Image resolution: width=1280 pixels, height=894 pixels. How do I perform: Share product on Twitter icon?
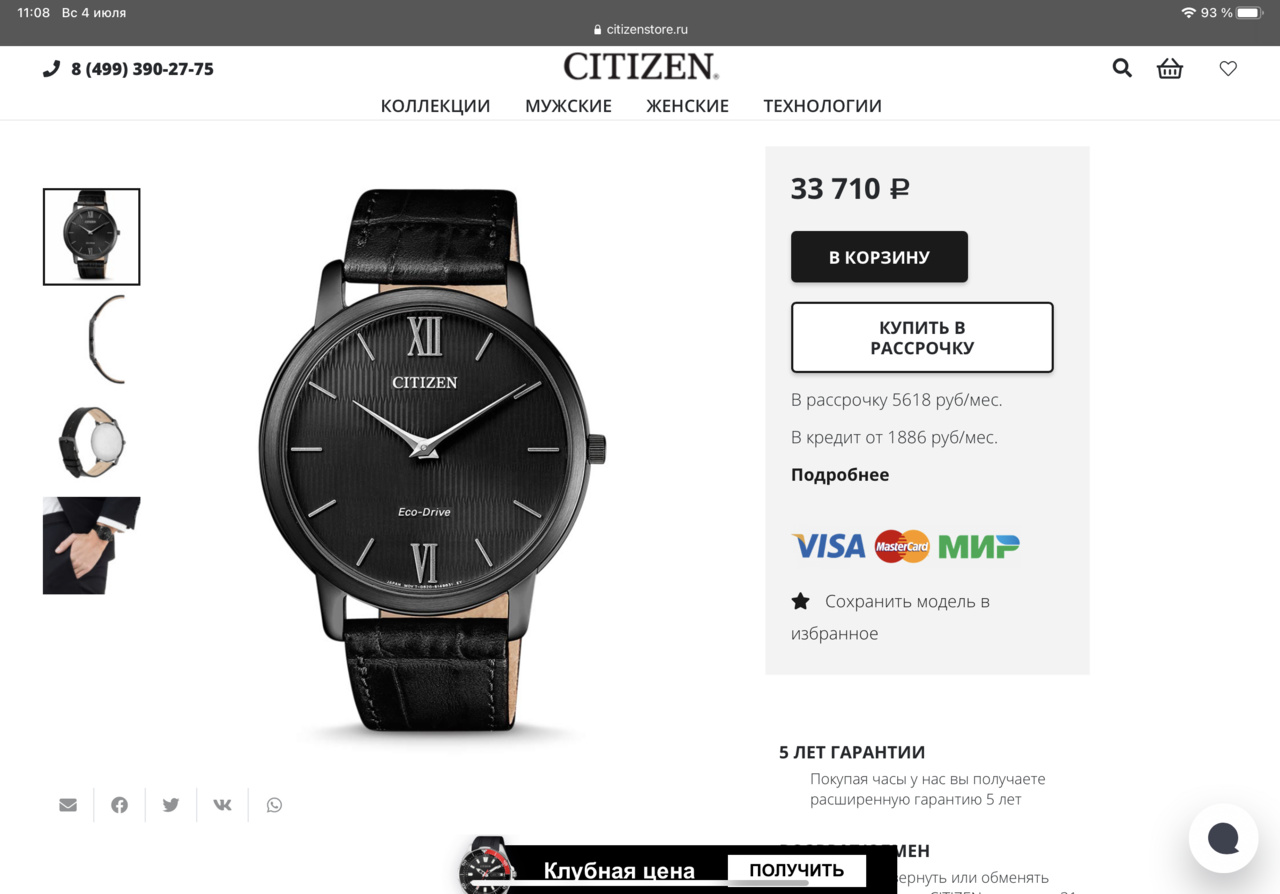tap(171, 805)
